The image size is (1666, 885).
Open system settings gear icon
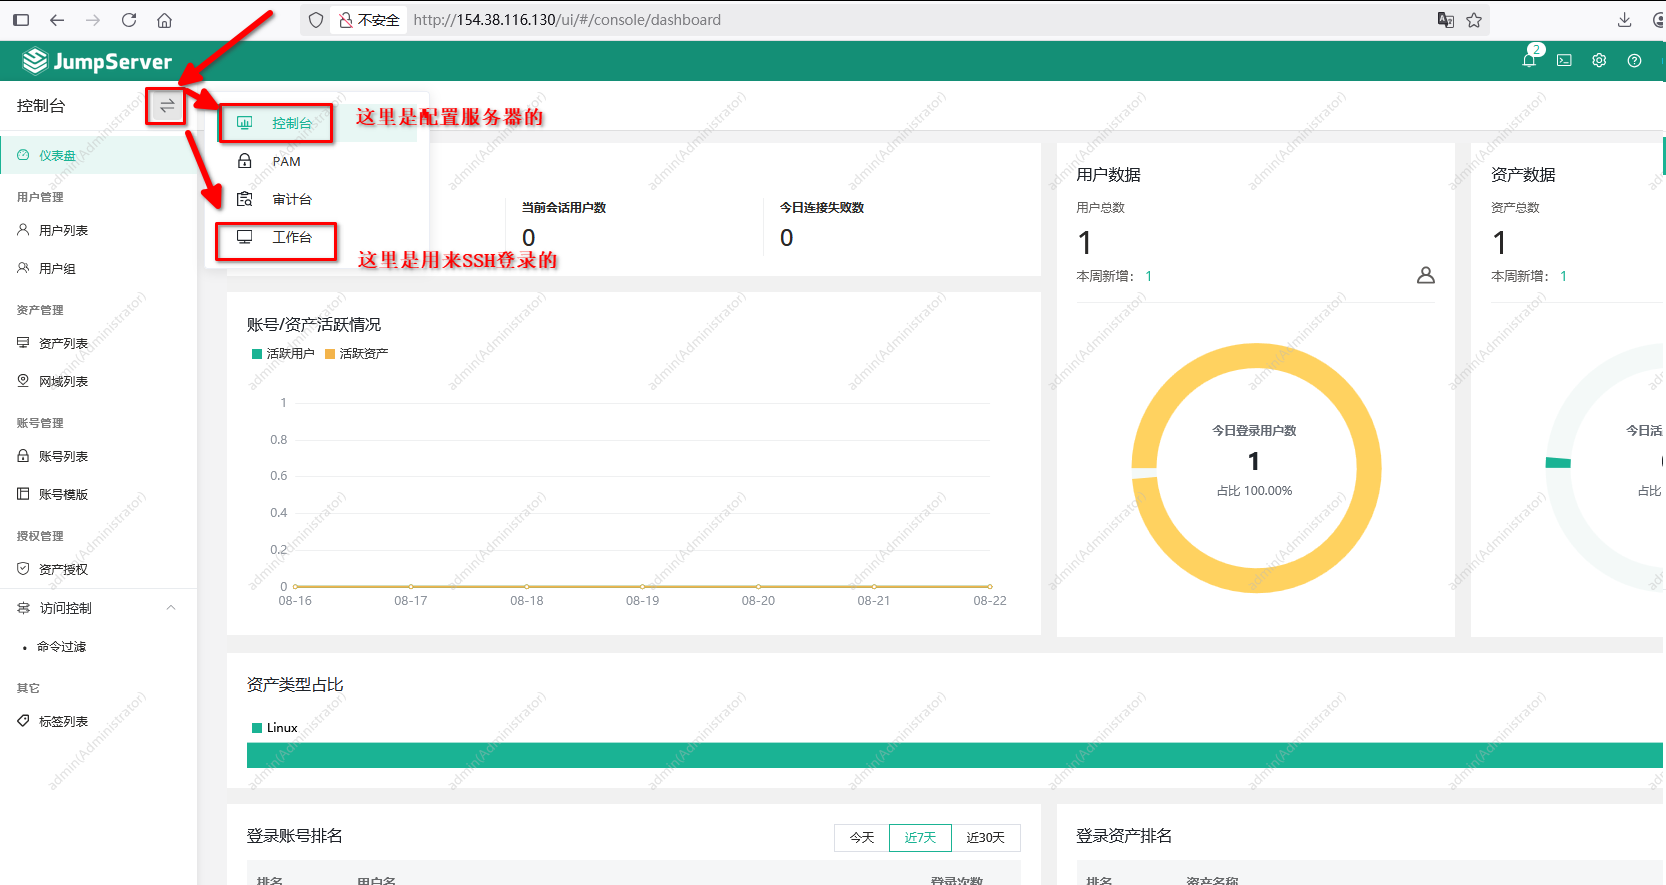[1599, 61]
